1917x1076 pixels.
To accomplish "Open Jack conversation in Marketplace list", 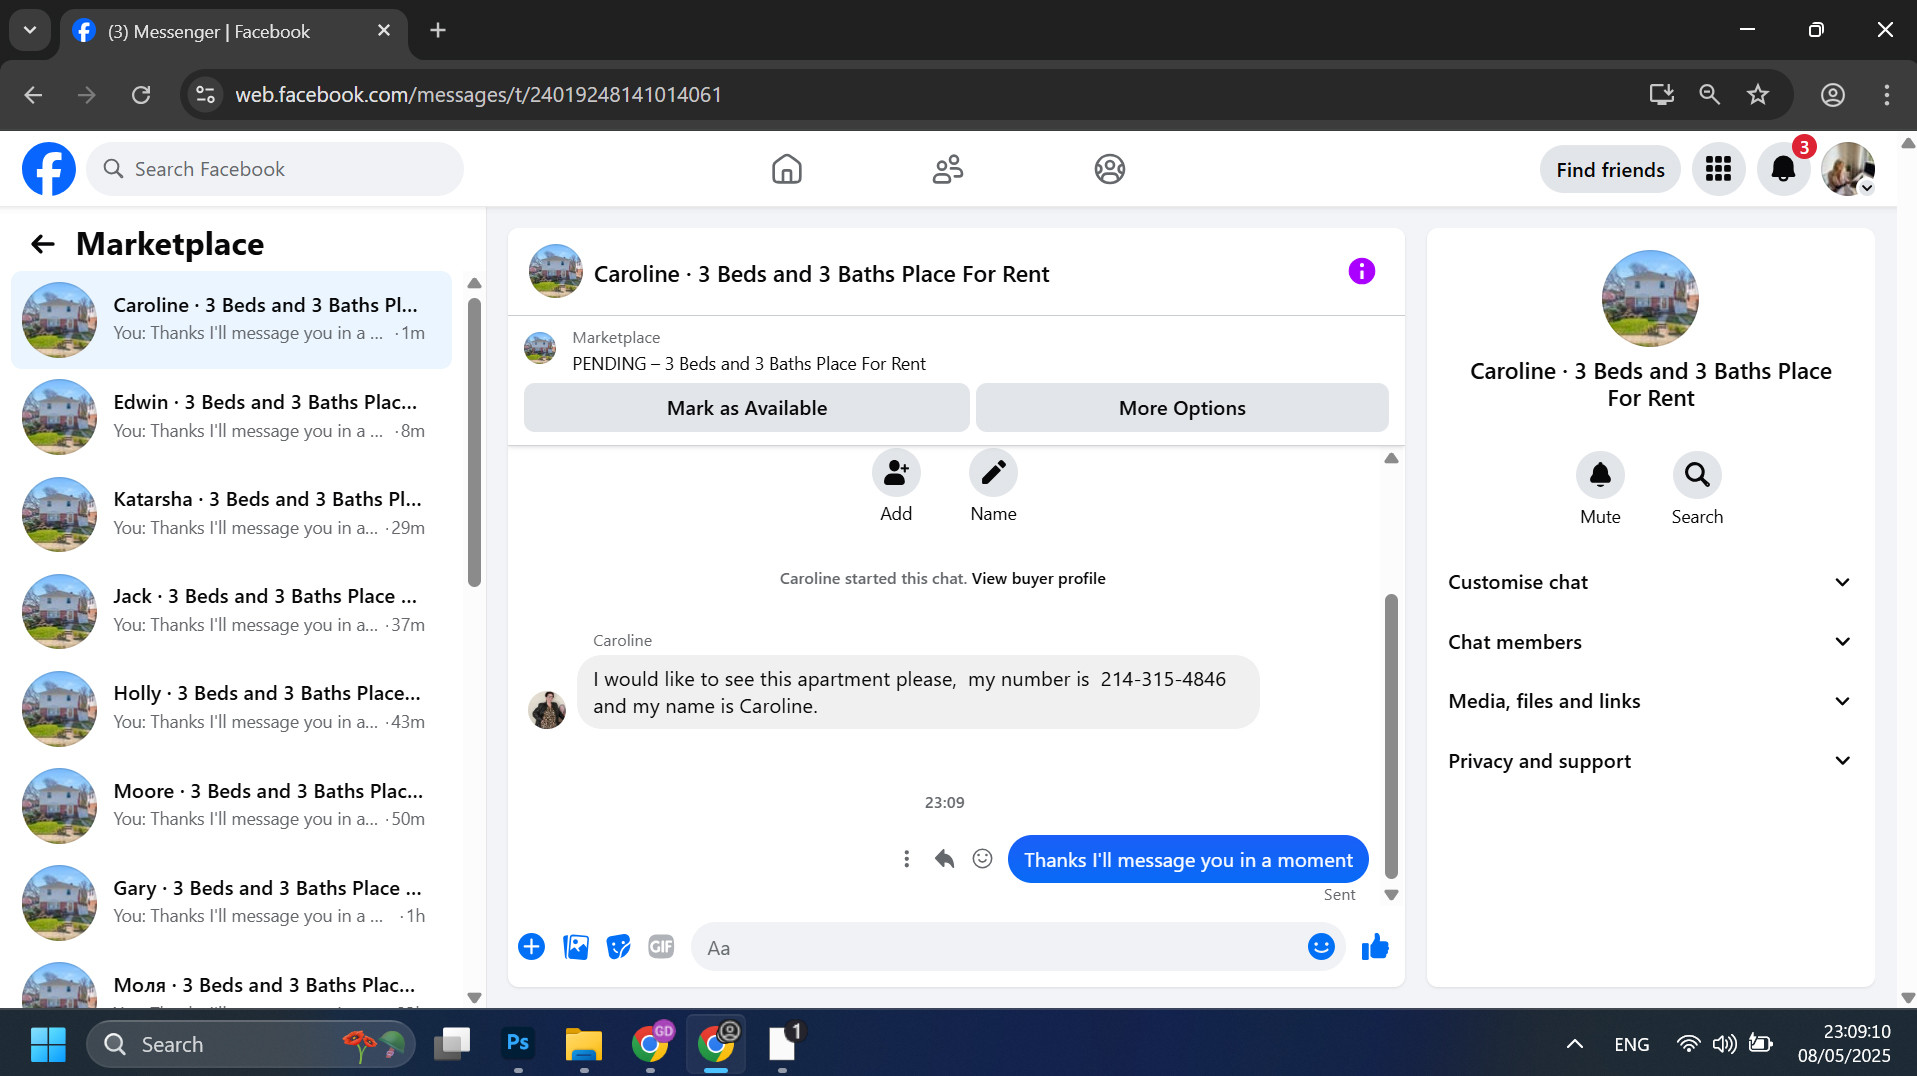I will 231,611.
